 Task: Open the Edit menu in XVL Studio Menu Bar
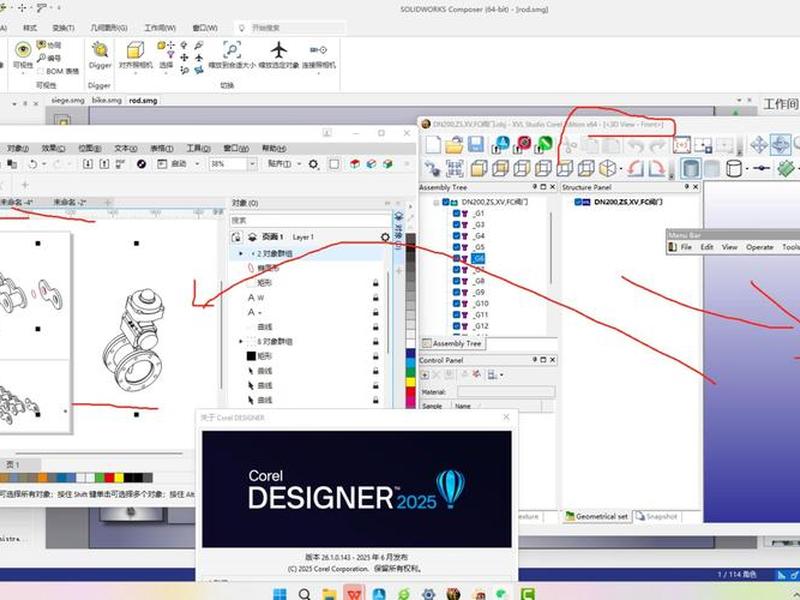707,247
